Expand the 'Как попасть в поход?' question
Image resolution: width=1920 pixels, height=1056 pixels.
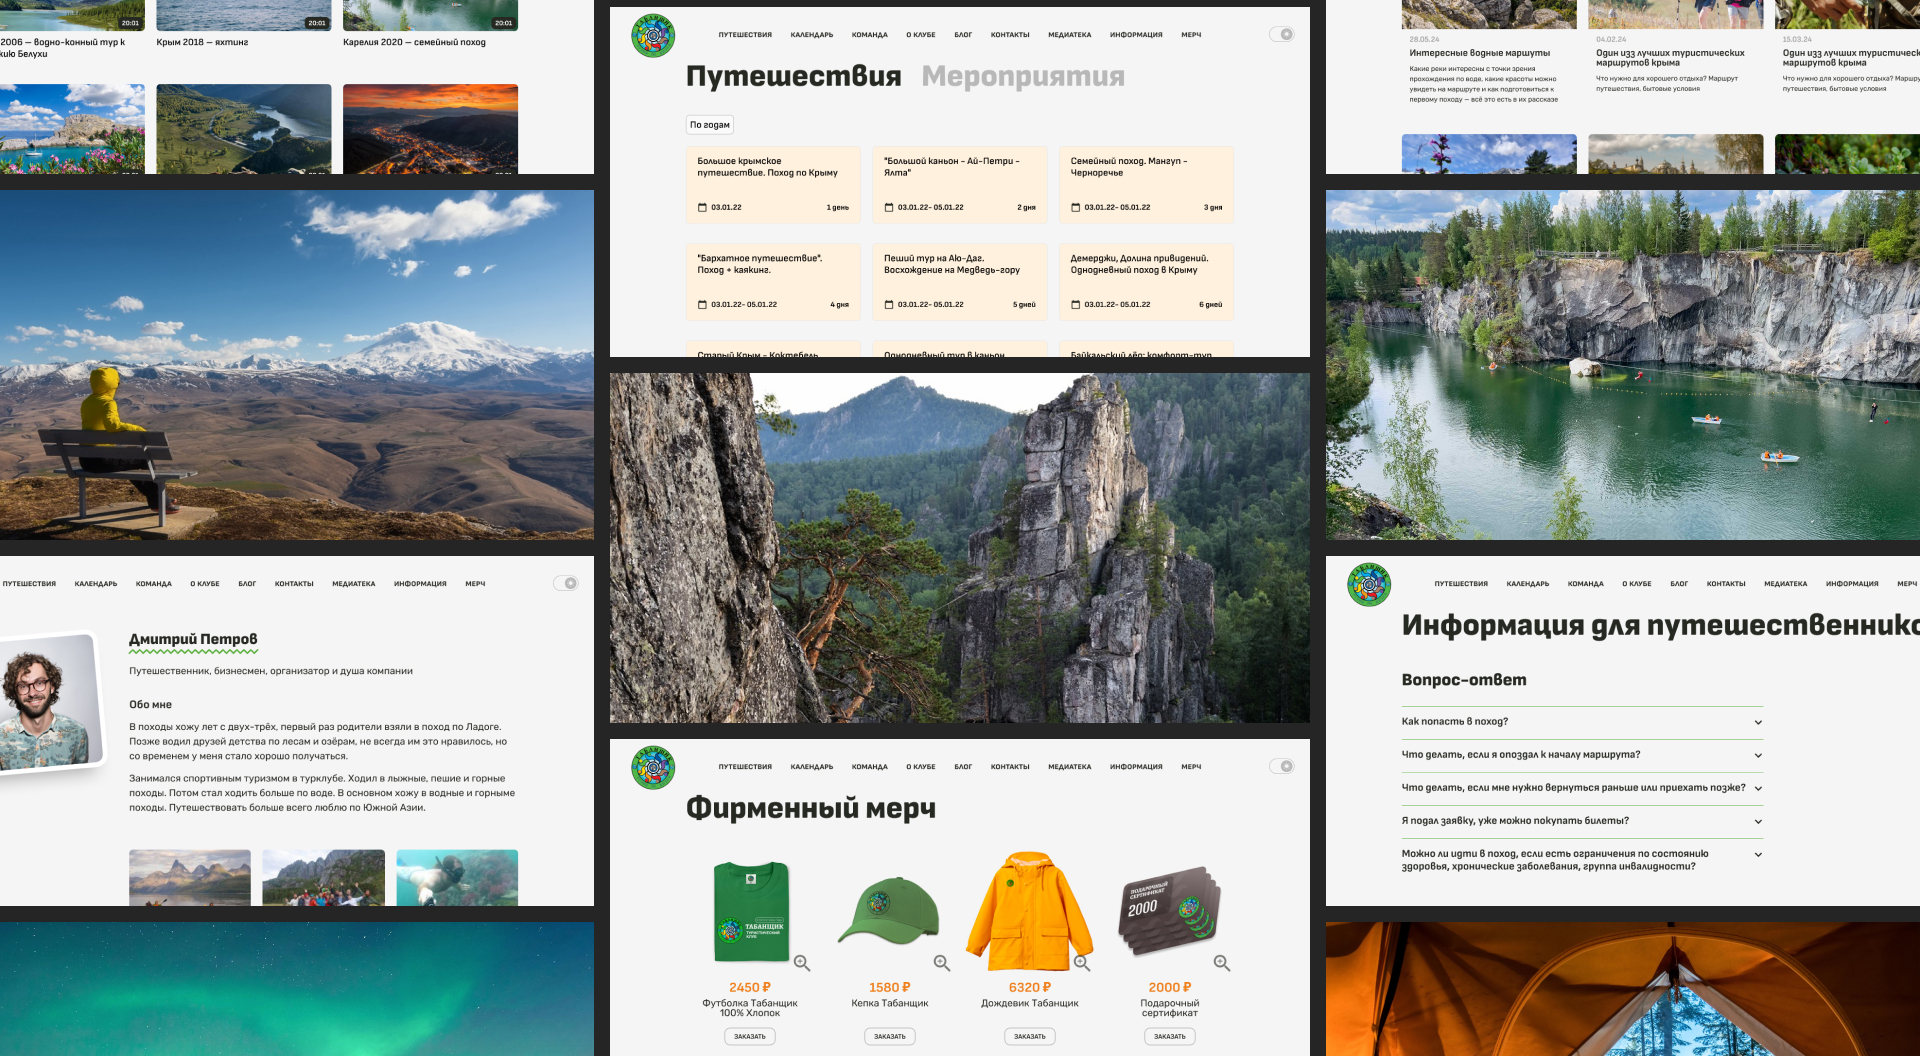[x=1758, y=722]
